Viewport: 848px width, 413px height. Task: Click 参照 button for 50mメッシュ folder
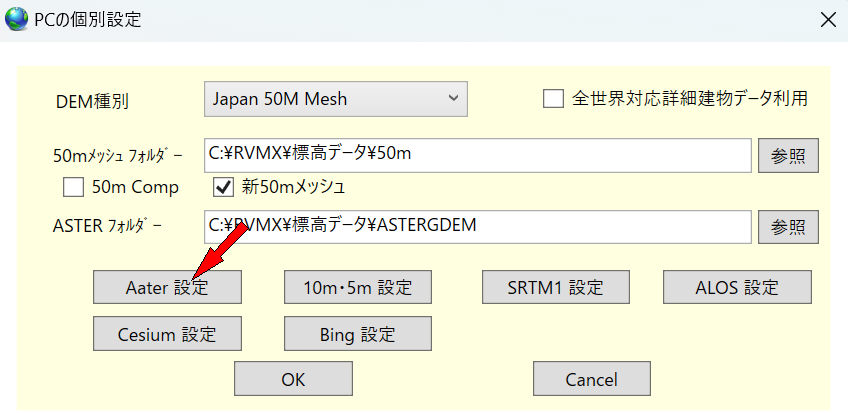click(788, 155)
